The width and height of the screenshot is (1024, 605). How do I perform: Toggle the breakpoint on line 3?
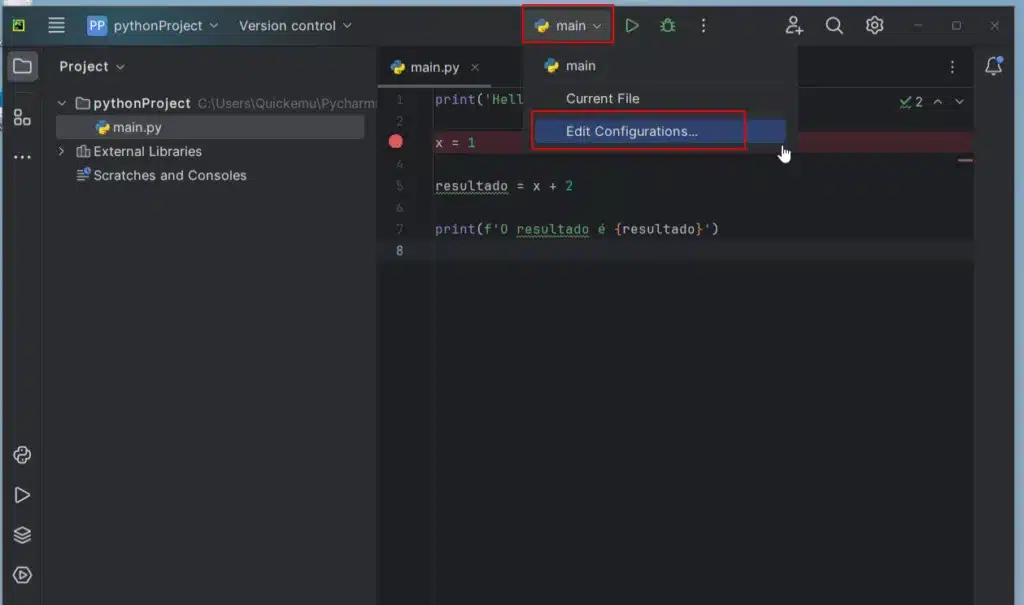coord(396,142)
